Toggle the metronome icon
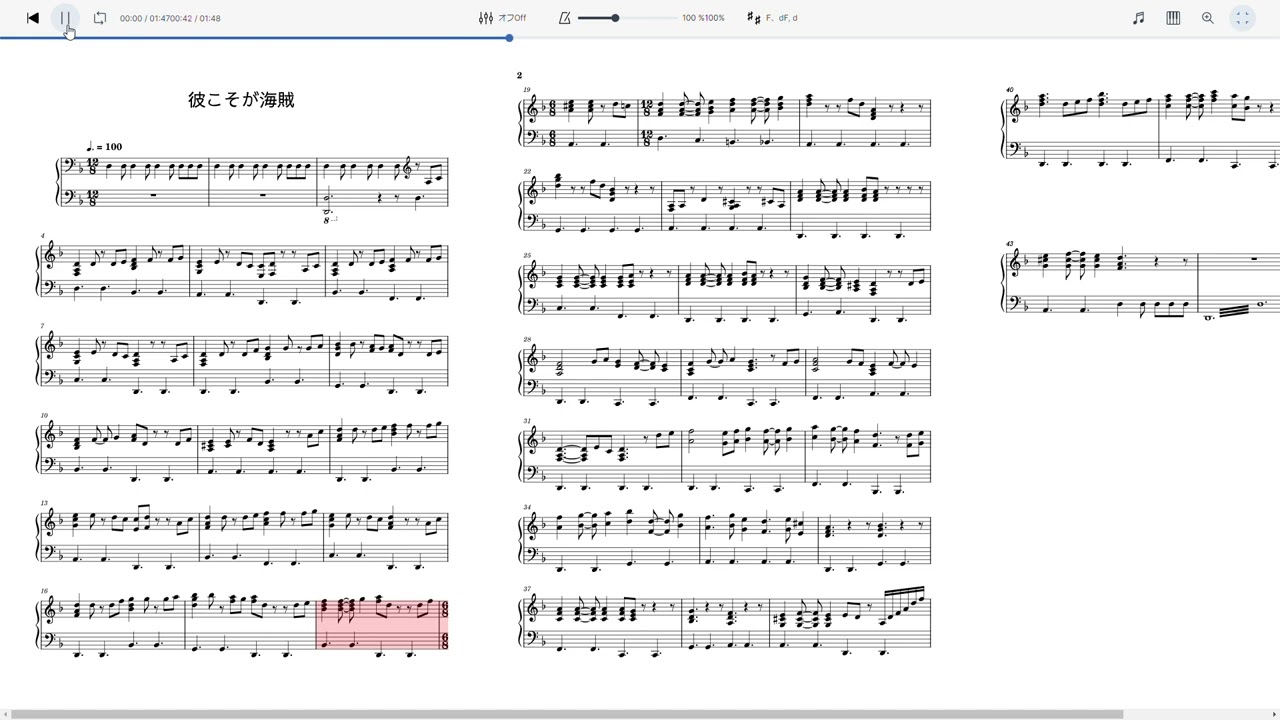 (565, 18)
